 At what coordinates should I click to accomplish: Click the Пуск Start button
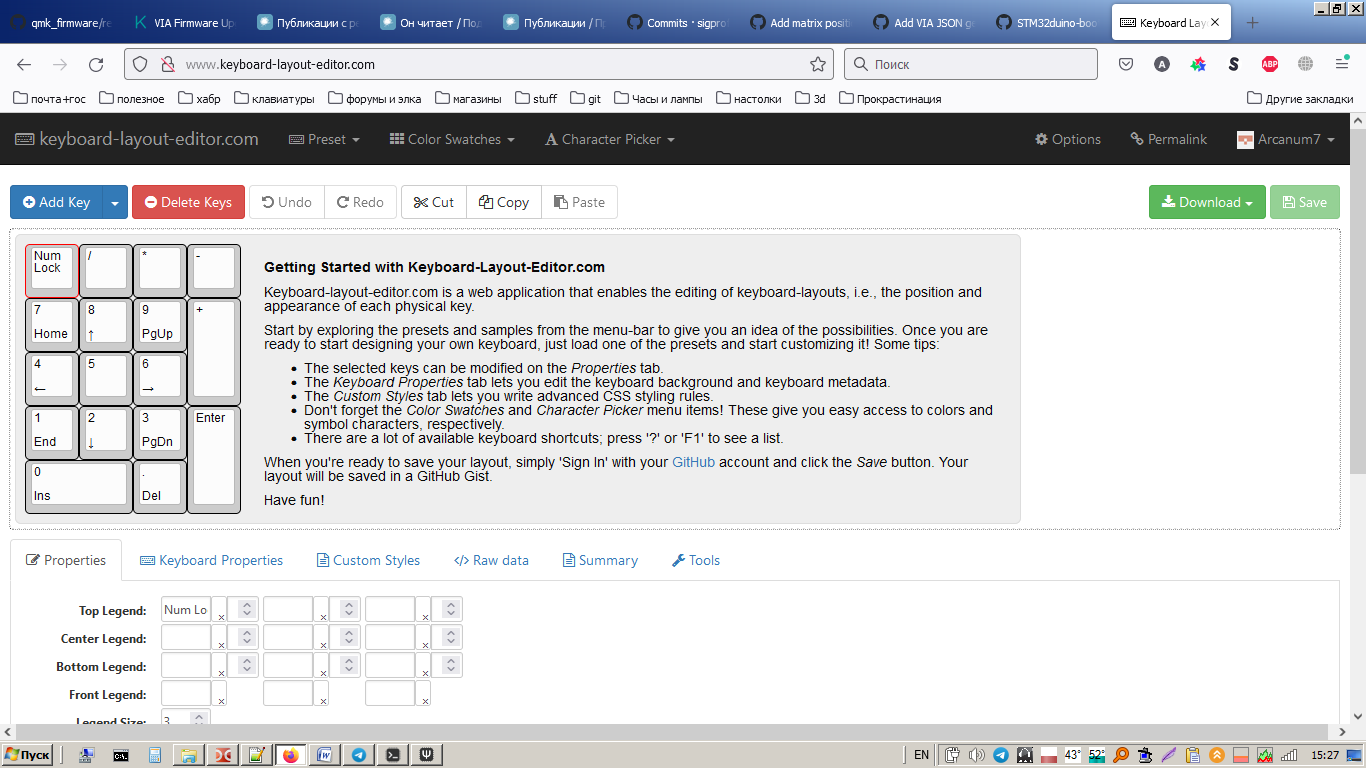(28, 755)
